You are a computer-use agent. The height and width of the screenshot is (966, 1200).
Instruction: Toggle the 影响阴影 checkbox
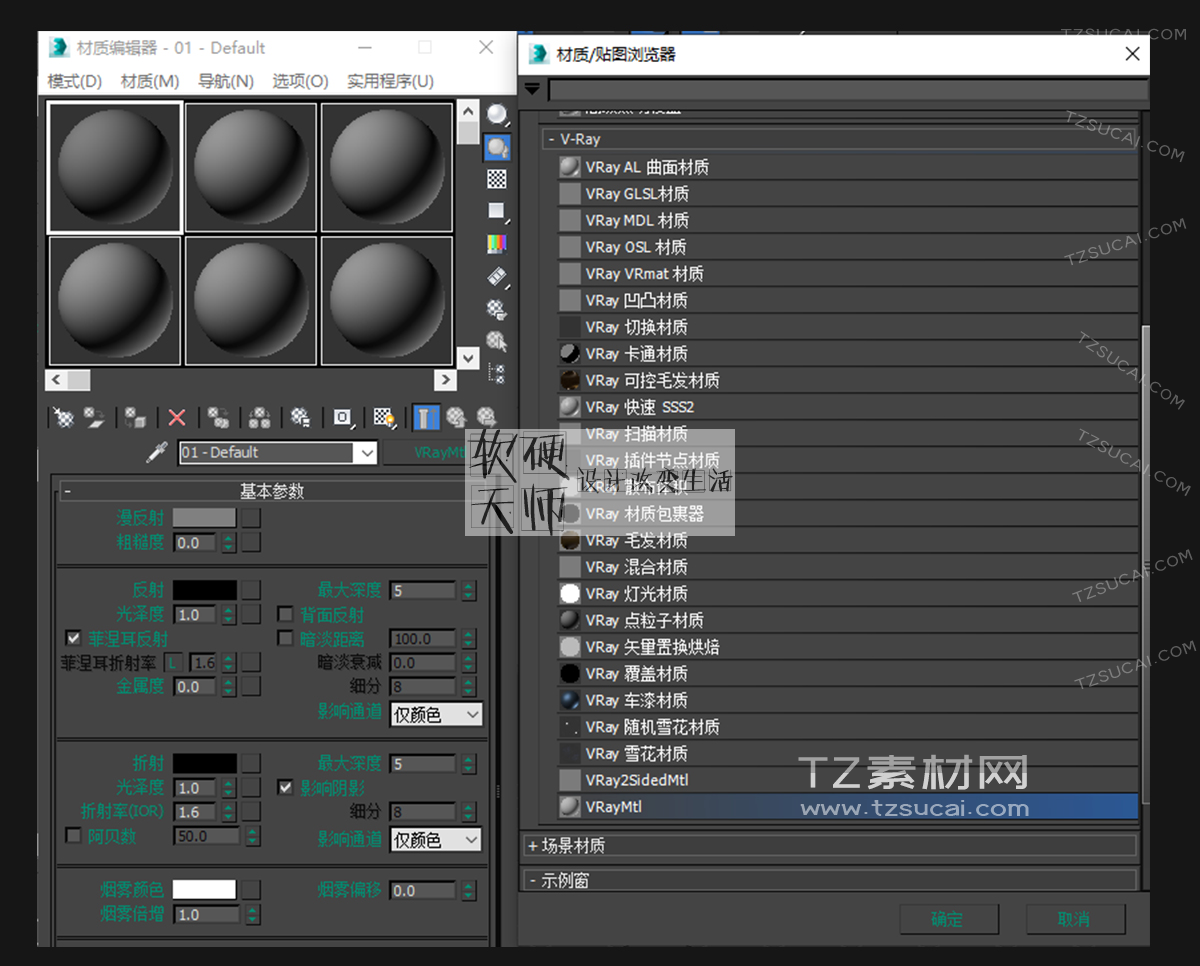click(x=285, y=787)
